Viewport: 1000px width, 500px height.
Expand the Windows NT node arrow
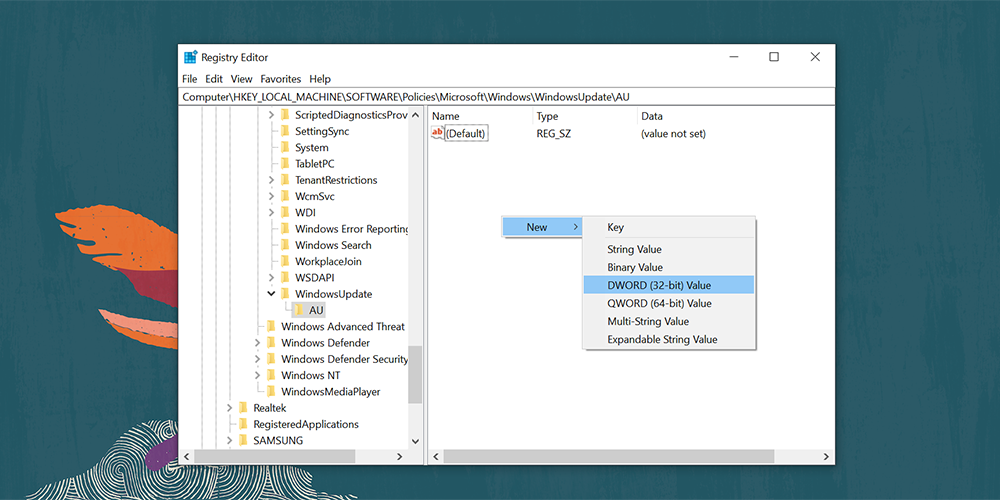coord(257,375)
